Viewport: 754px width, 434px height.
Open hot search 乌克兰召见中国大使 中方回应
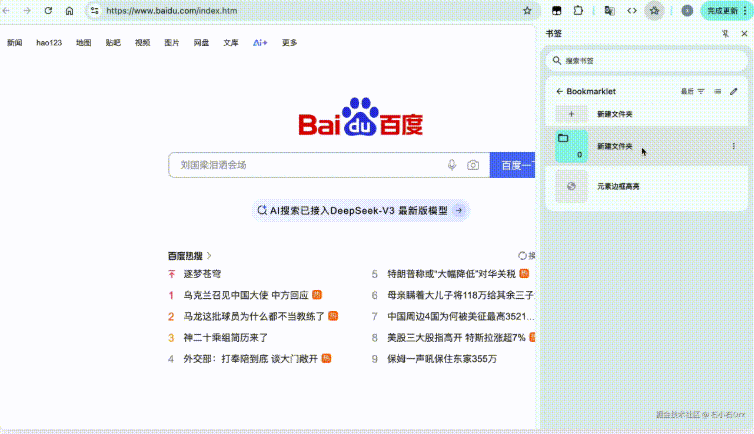tap(246, 295)
